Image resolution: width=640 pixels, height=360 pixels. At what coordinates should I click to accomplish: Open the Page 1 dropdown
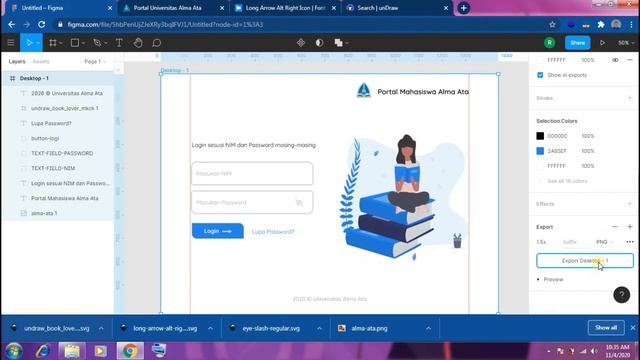click(95, 62)
